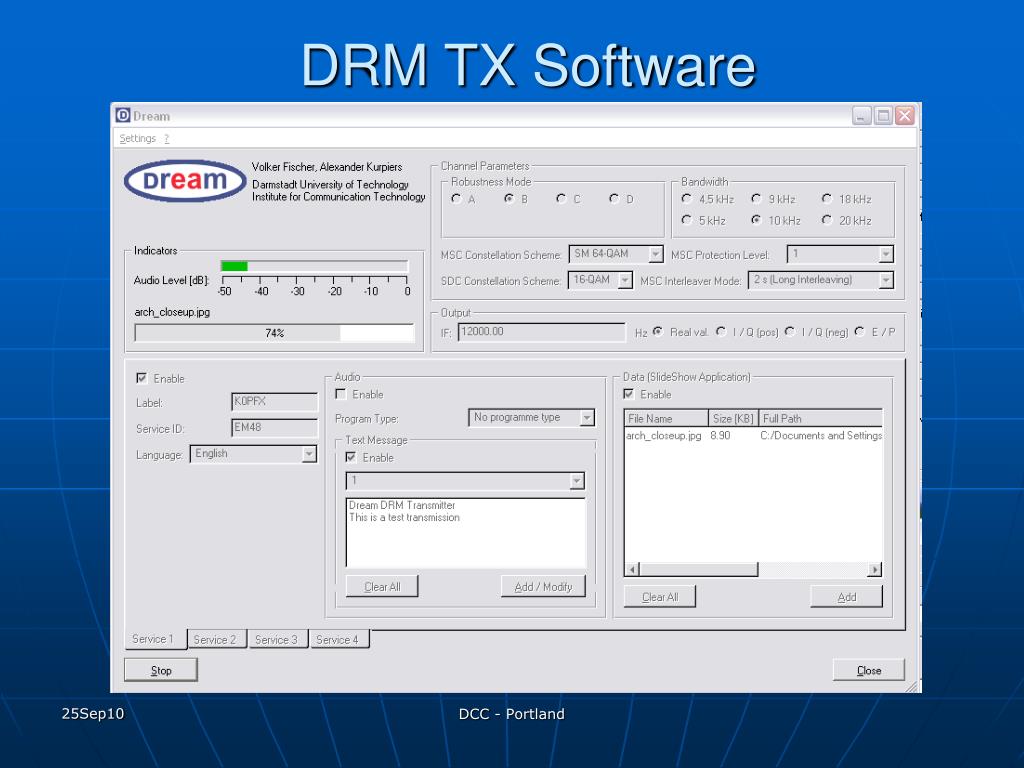Click the file list scroll left arrow
This screenshot has height=768, width=1024.
632,569
